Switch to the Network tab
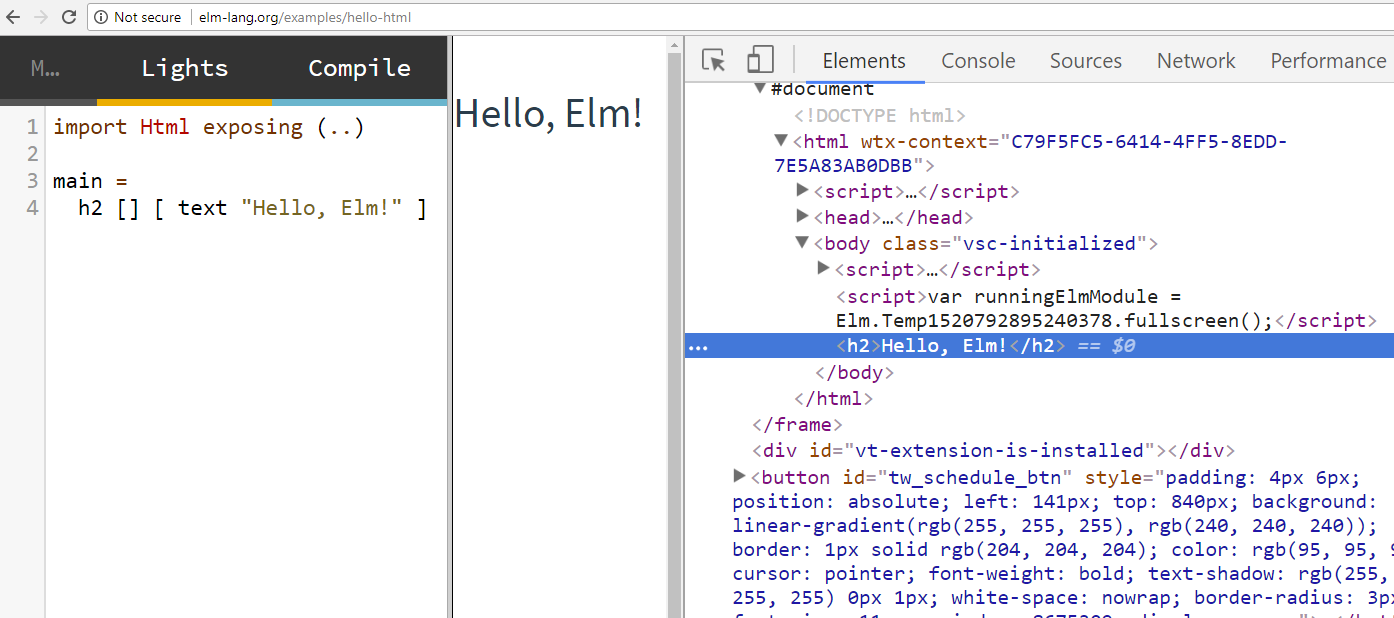The image size is (1394, 618). click(1196, 61)
